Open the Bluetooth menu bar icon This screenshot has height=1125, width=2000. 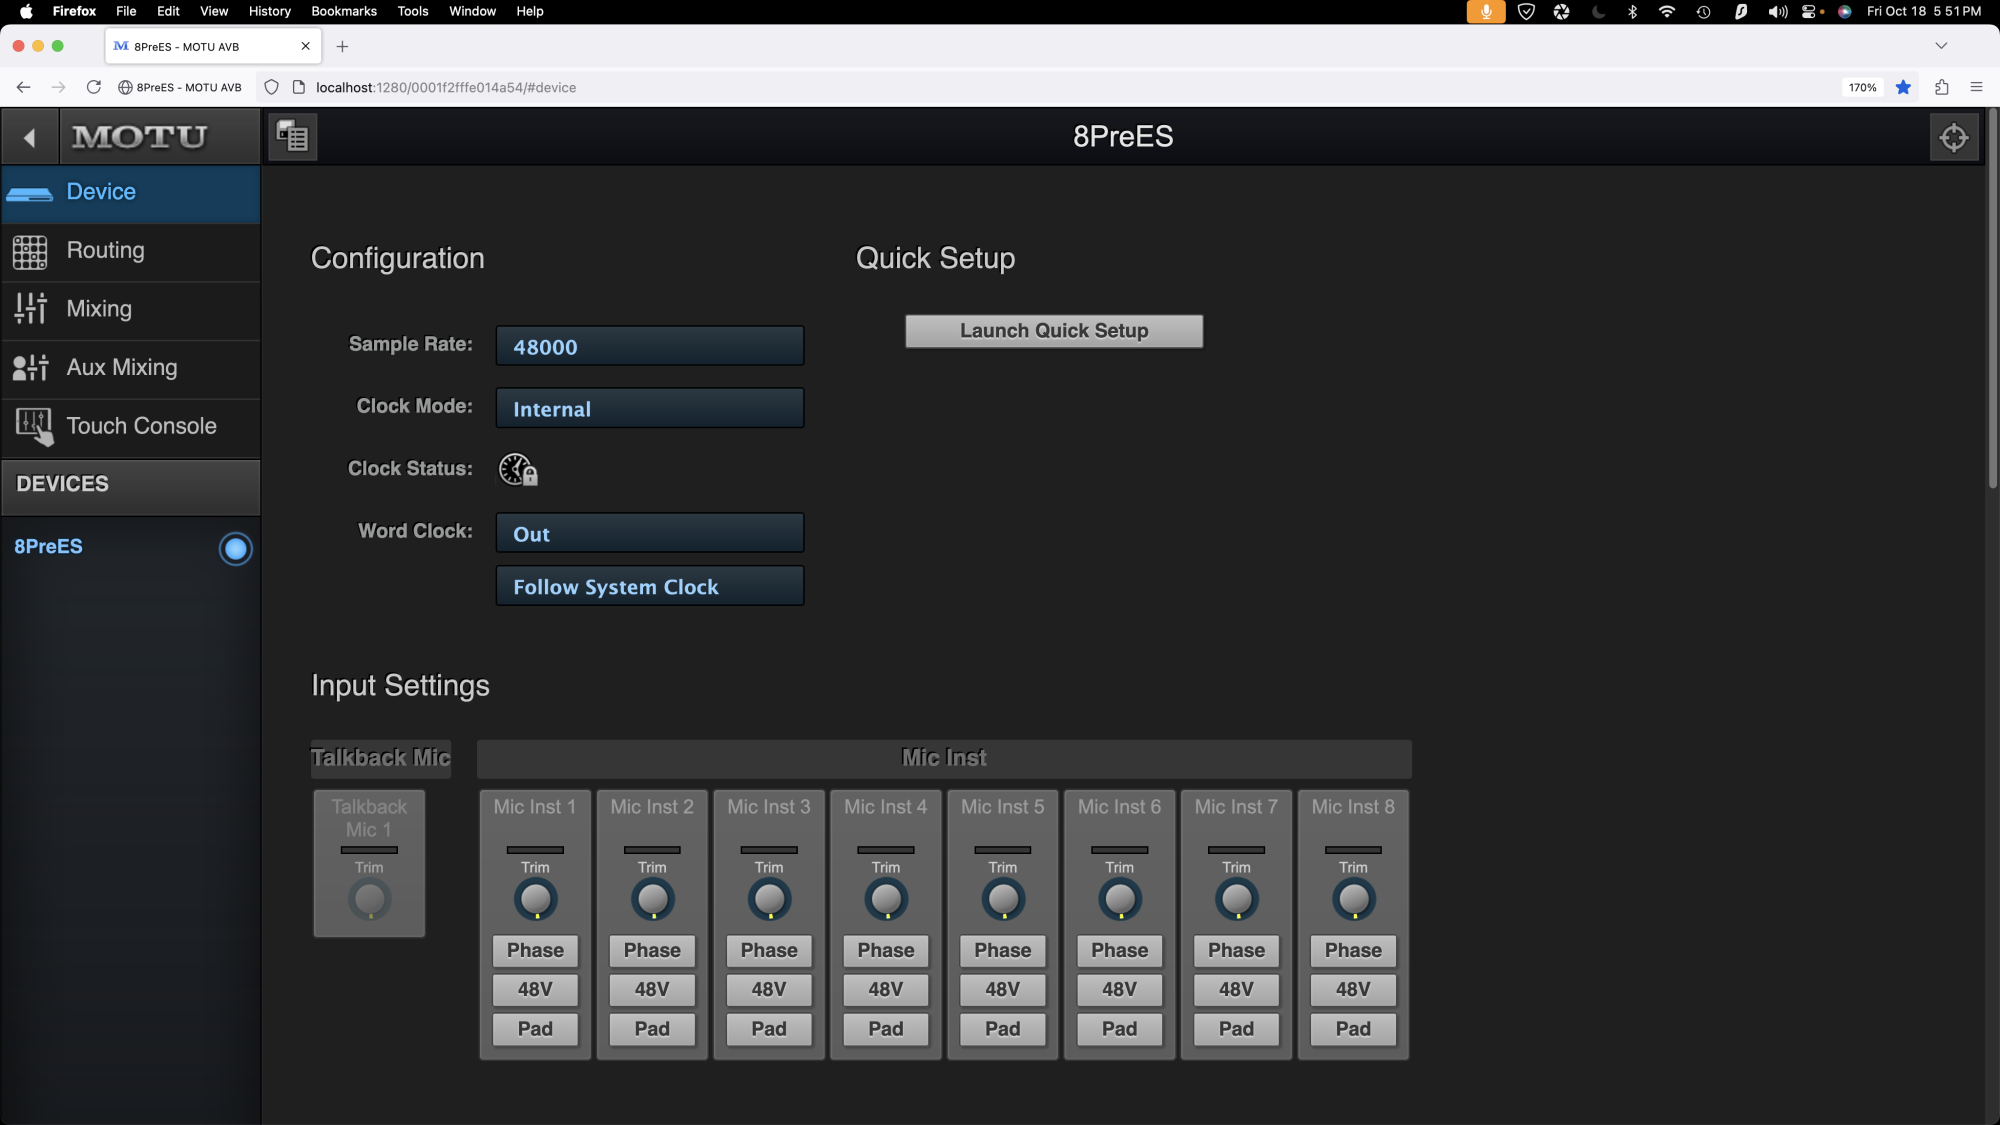pos(1632,11)
